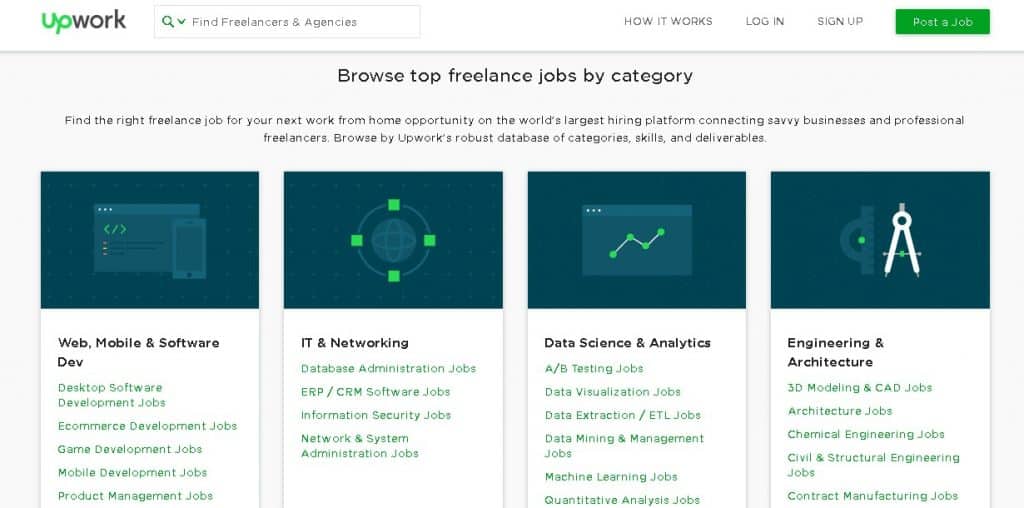Click the Data Science line chart illustration
Viewport: 1024px width, 508px height.
coord(636,240)
